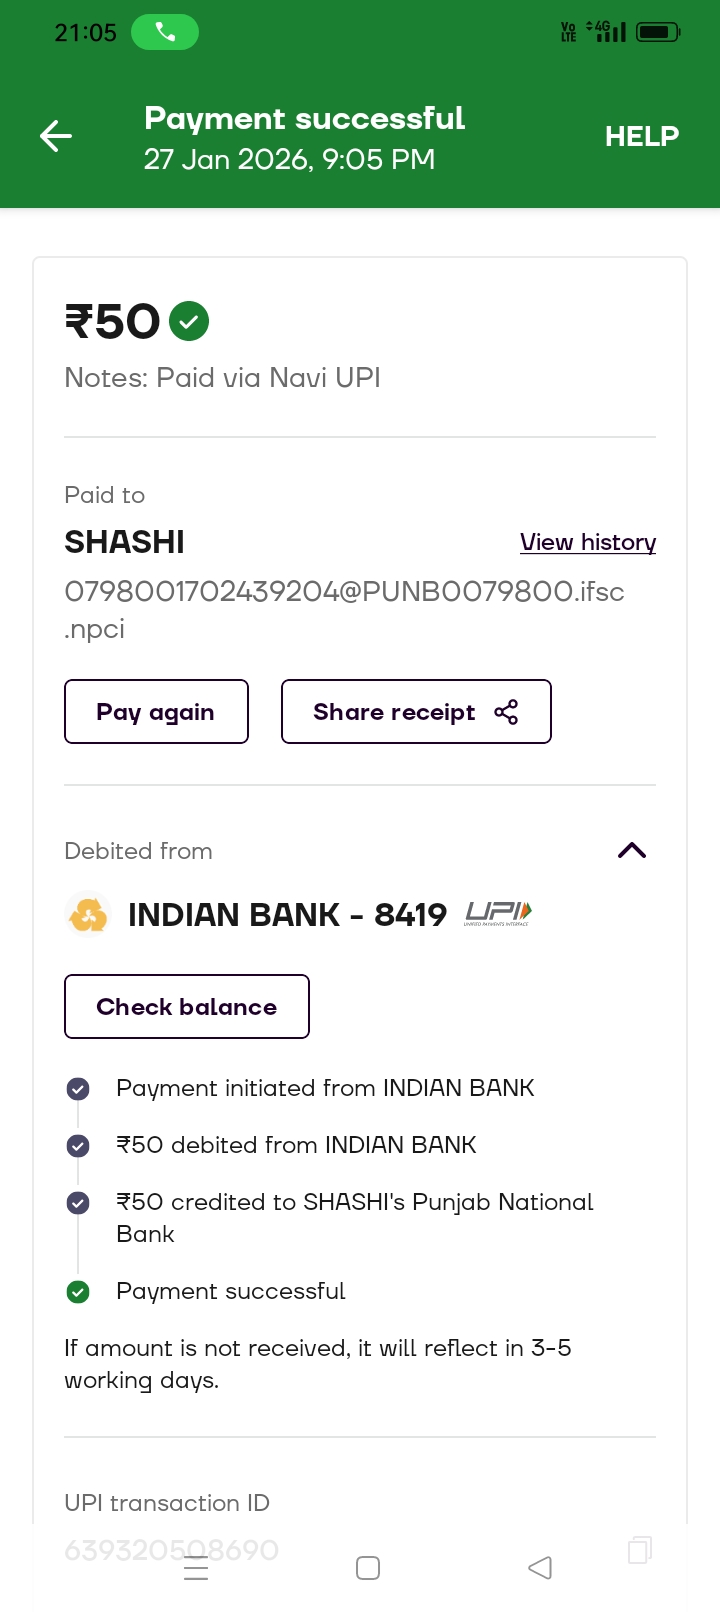This screenshot has width=720, height=1612.
Task: Tap the UPI logo beside bank name
Action: [x=498, y=913]
